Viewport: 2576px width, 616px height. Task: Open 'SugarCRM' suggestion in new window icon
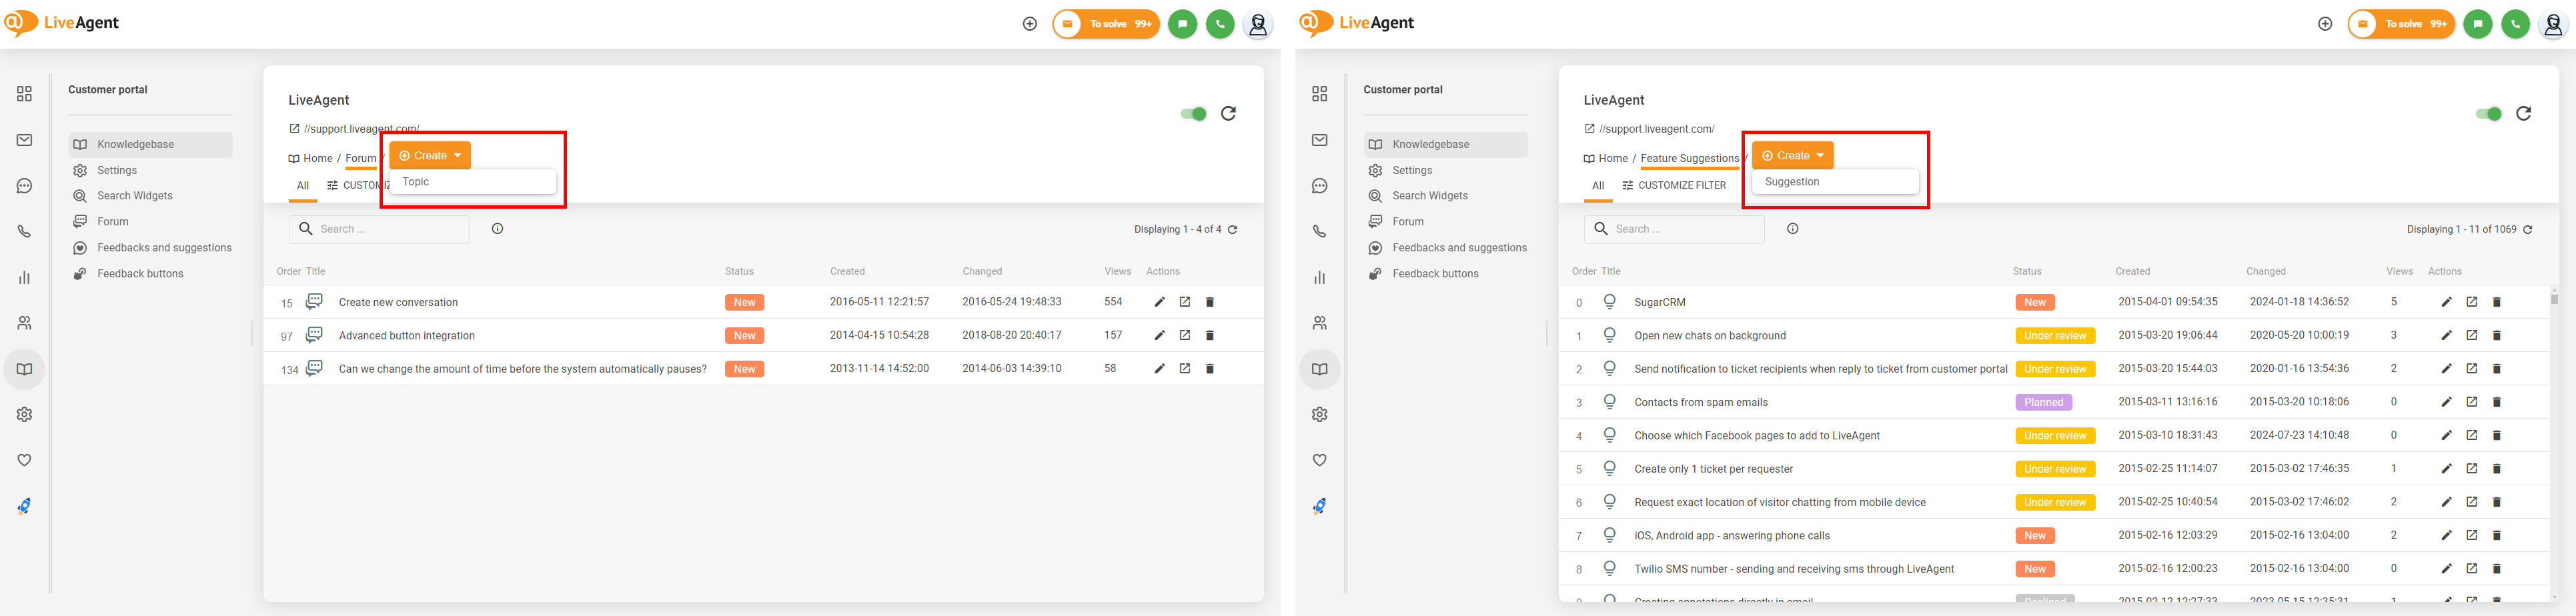point(2471,302)
